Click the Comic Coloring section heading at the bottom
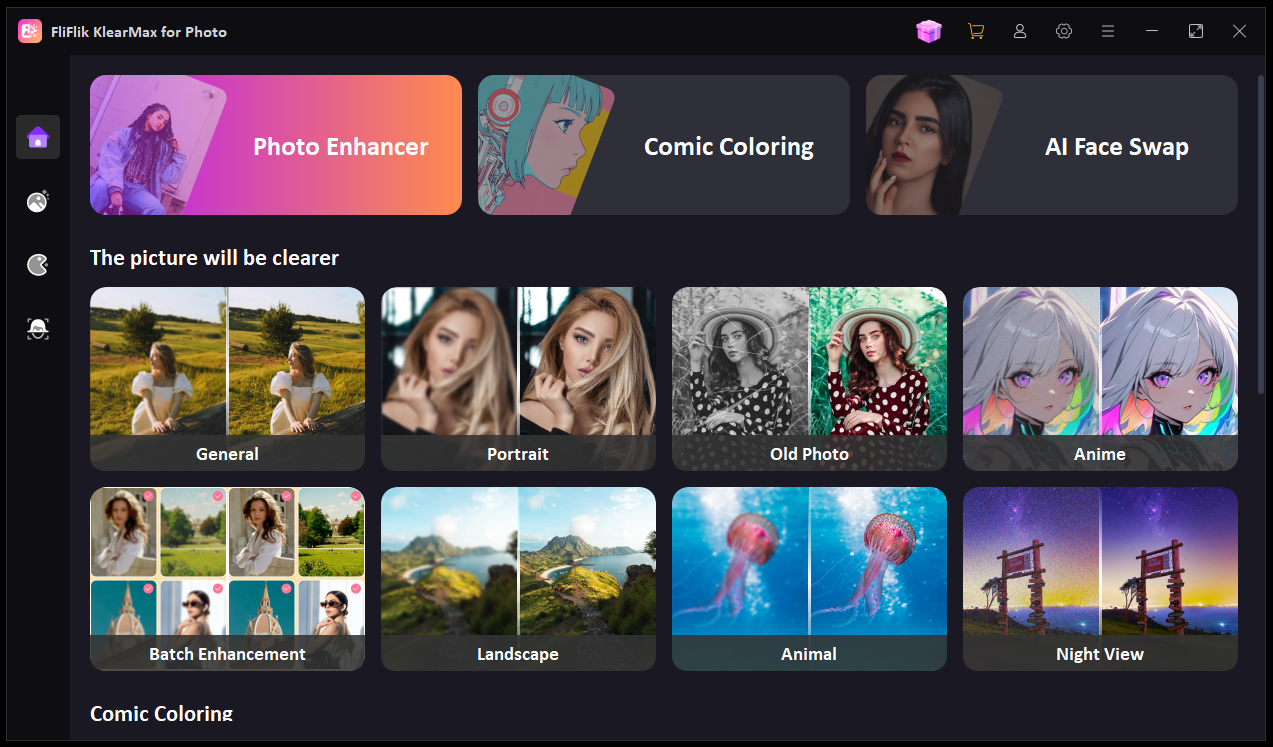The width and height of the screenshot is (1273, 747). 161,714
